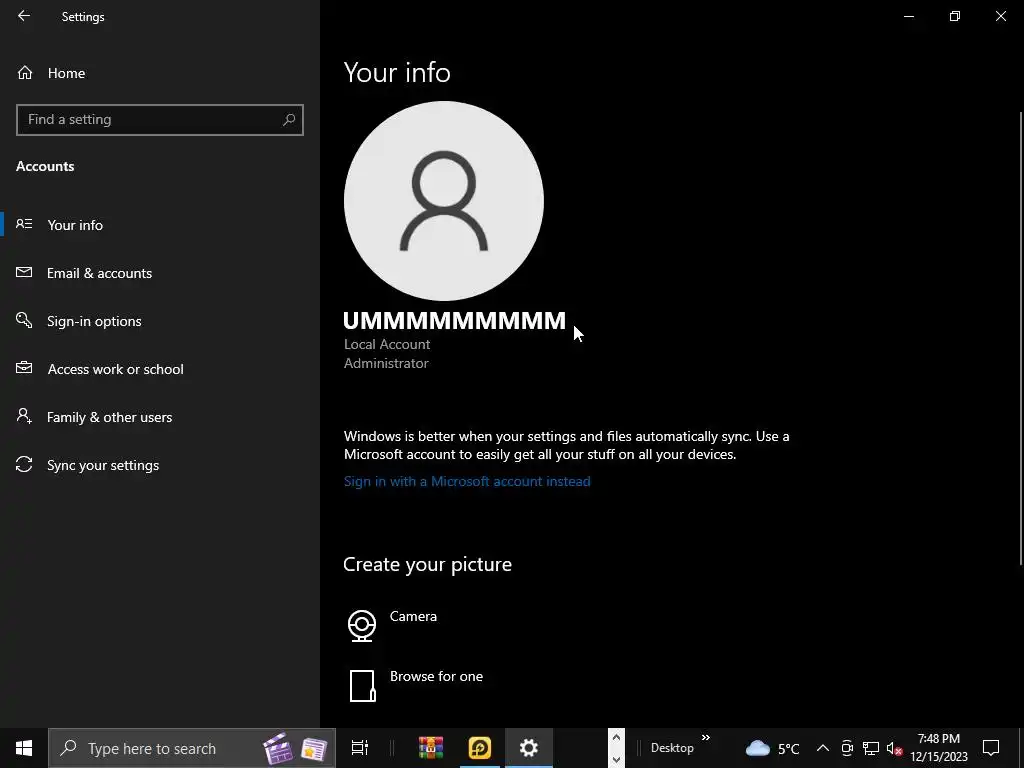Click the taskbar scroll down arrow
Screen dimensions: 1024x768
point(616,760)
